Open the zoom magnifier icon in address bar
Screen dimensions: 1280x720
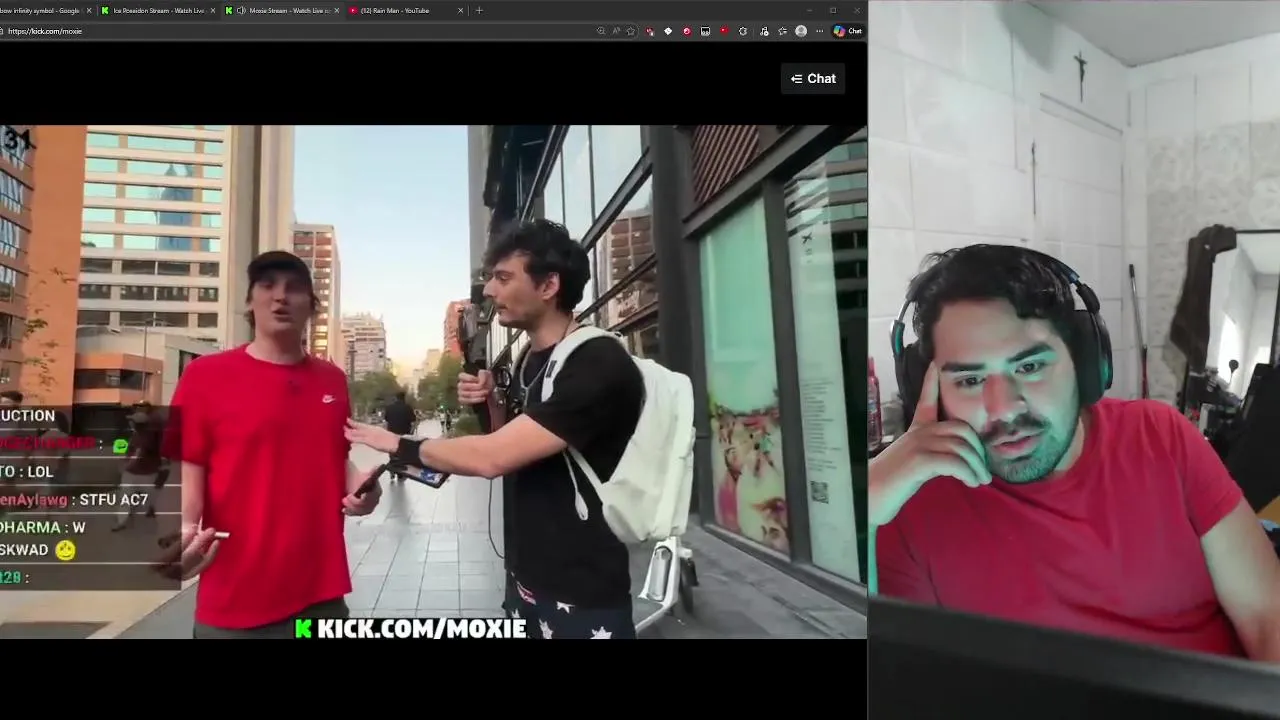pos(601,31)
